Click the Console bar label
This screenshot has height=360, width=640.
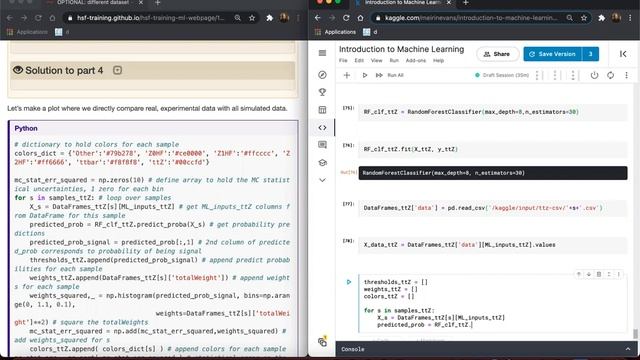click(353, 349)
